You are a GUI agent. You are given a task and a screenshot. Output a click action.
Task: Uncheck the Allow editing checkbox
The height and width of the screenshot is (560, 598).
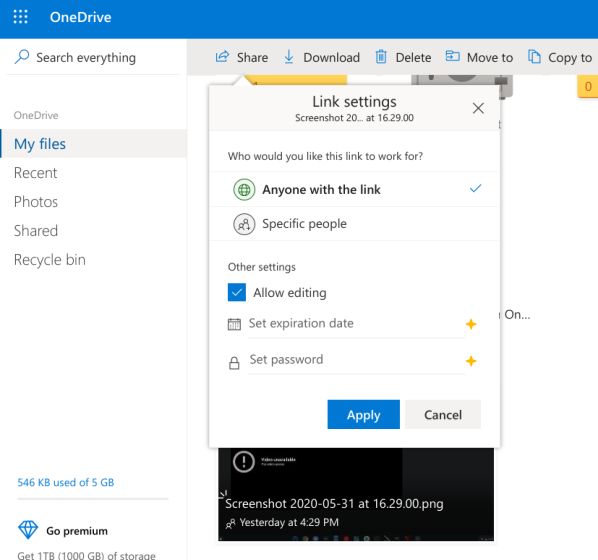click(237, 292)
